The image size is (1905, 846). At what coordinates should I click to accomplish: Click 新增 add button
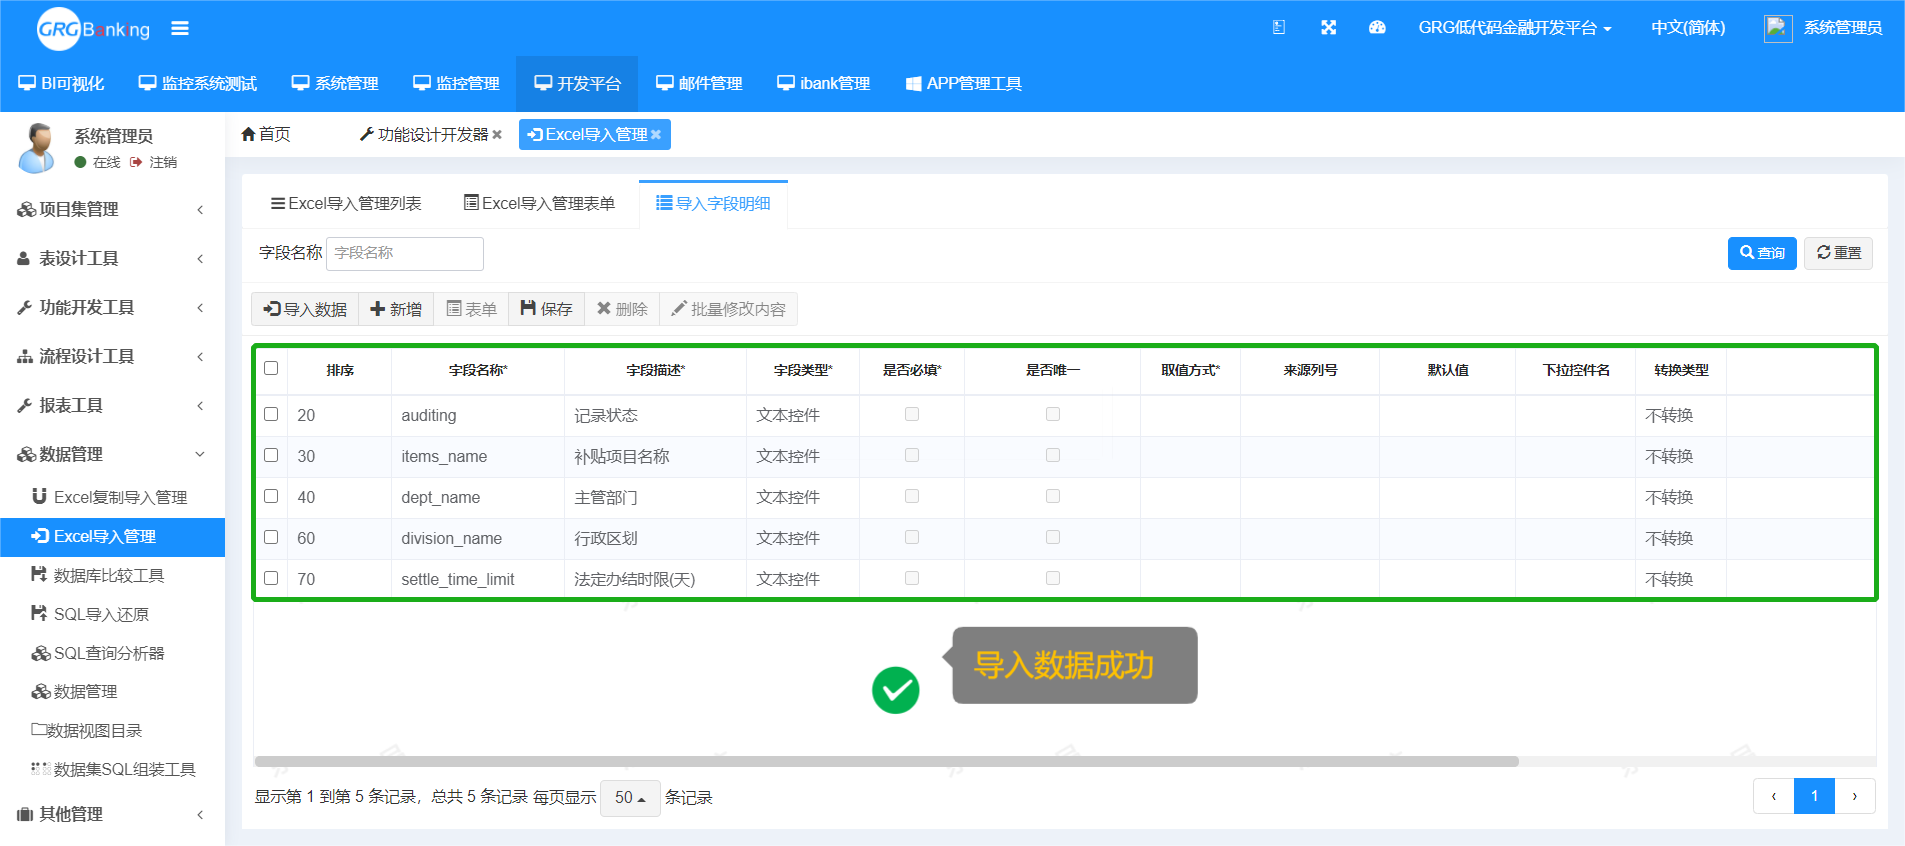point(396,309)
